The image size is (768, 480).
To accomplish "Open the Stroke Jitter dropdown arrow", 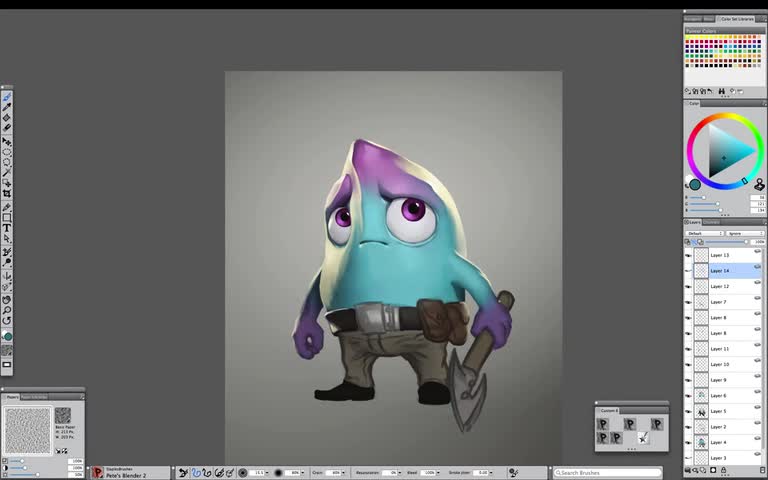I will (x=491, y=473).
